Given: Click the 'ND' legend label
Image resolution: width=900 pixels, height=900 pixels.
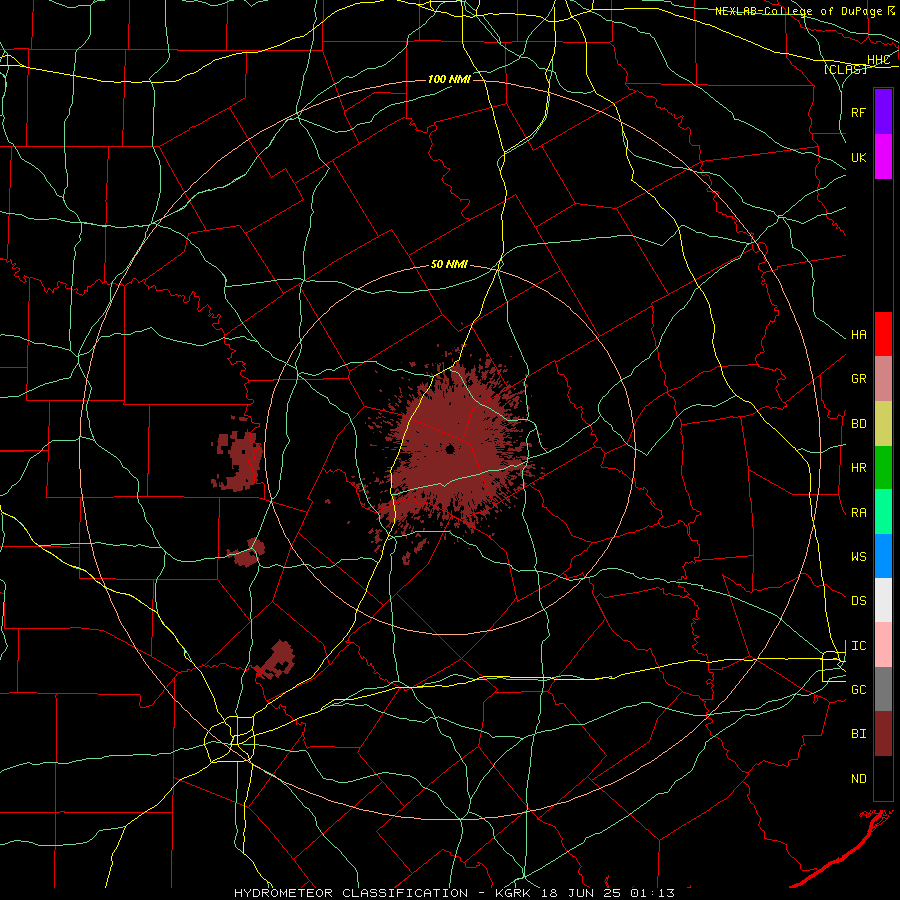Looking at the screenshot, I should tap(858, 779).
